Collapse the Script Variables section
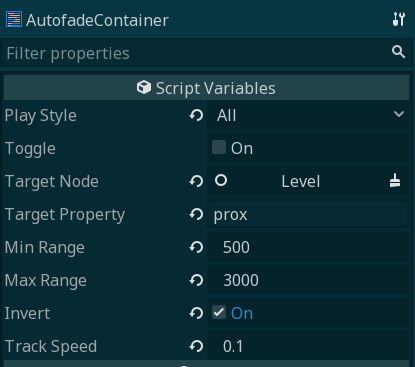Viewport: 415px width, 367px height. (x=206, y=88)
